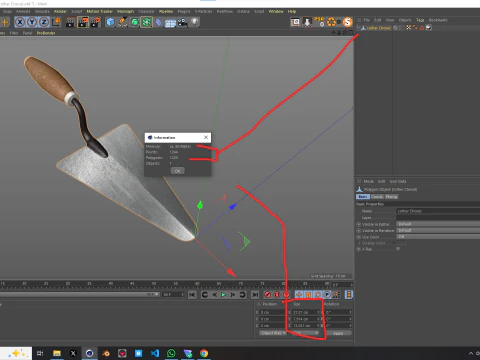Click the framed picture plugin icon
480x360 pixels.
coord(295,22)
